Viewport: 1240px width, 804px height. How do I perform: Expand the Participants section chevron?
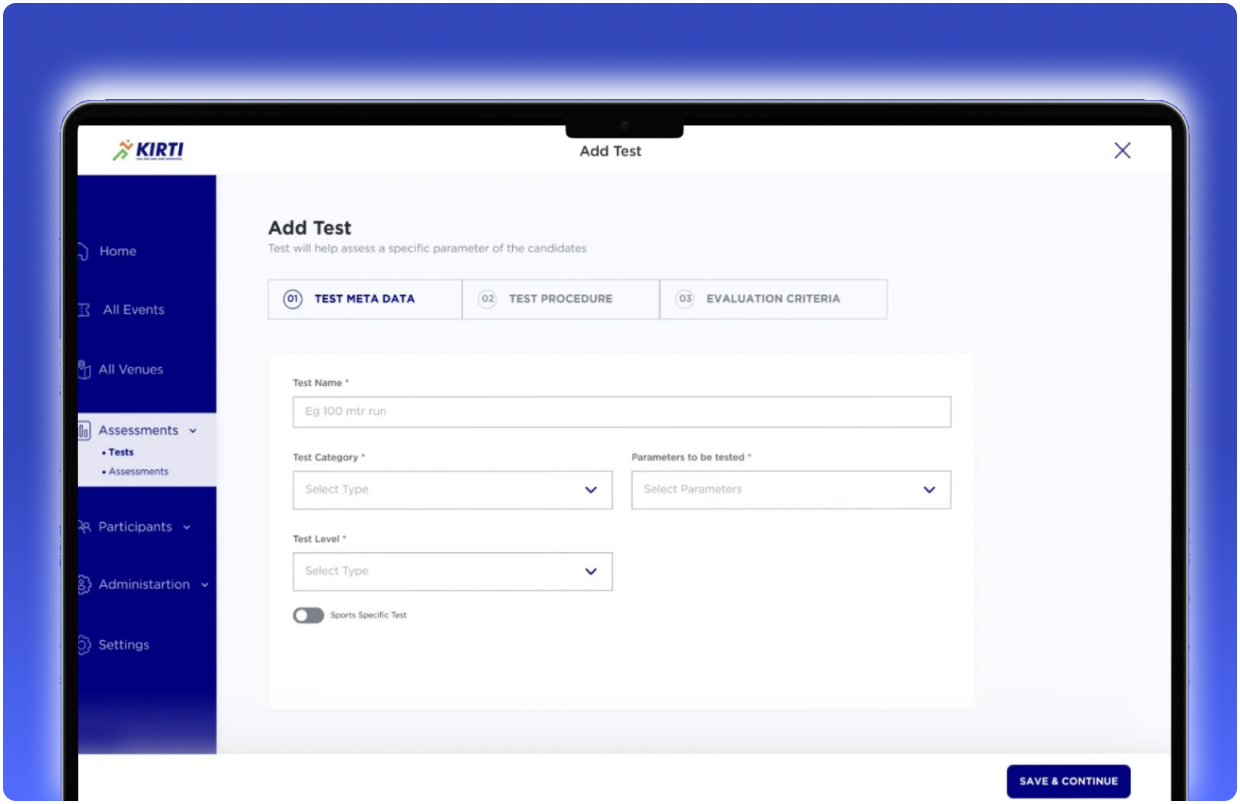pos(186,527)
